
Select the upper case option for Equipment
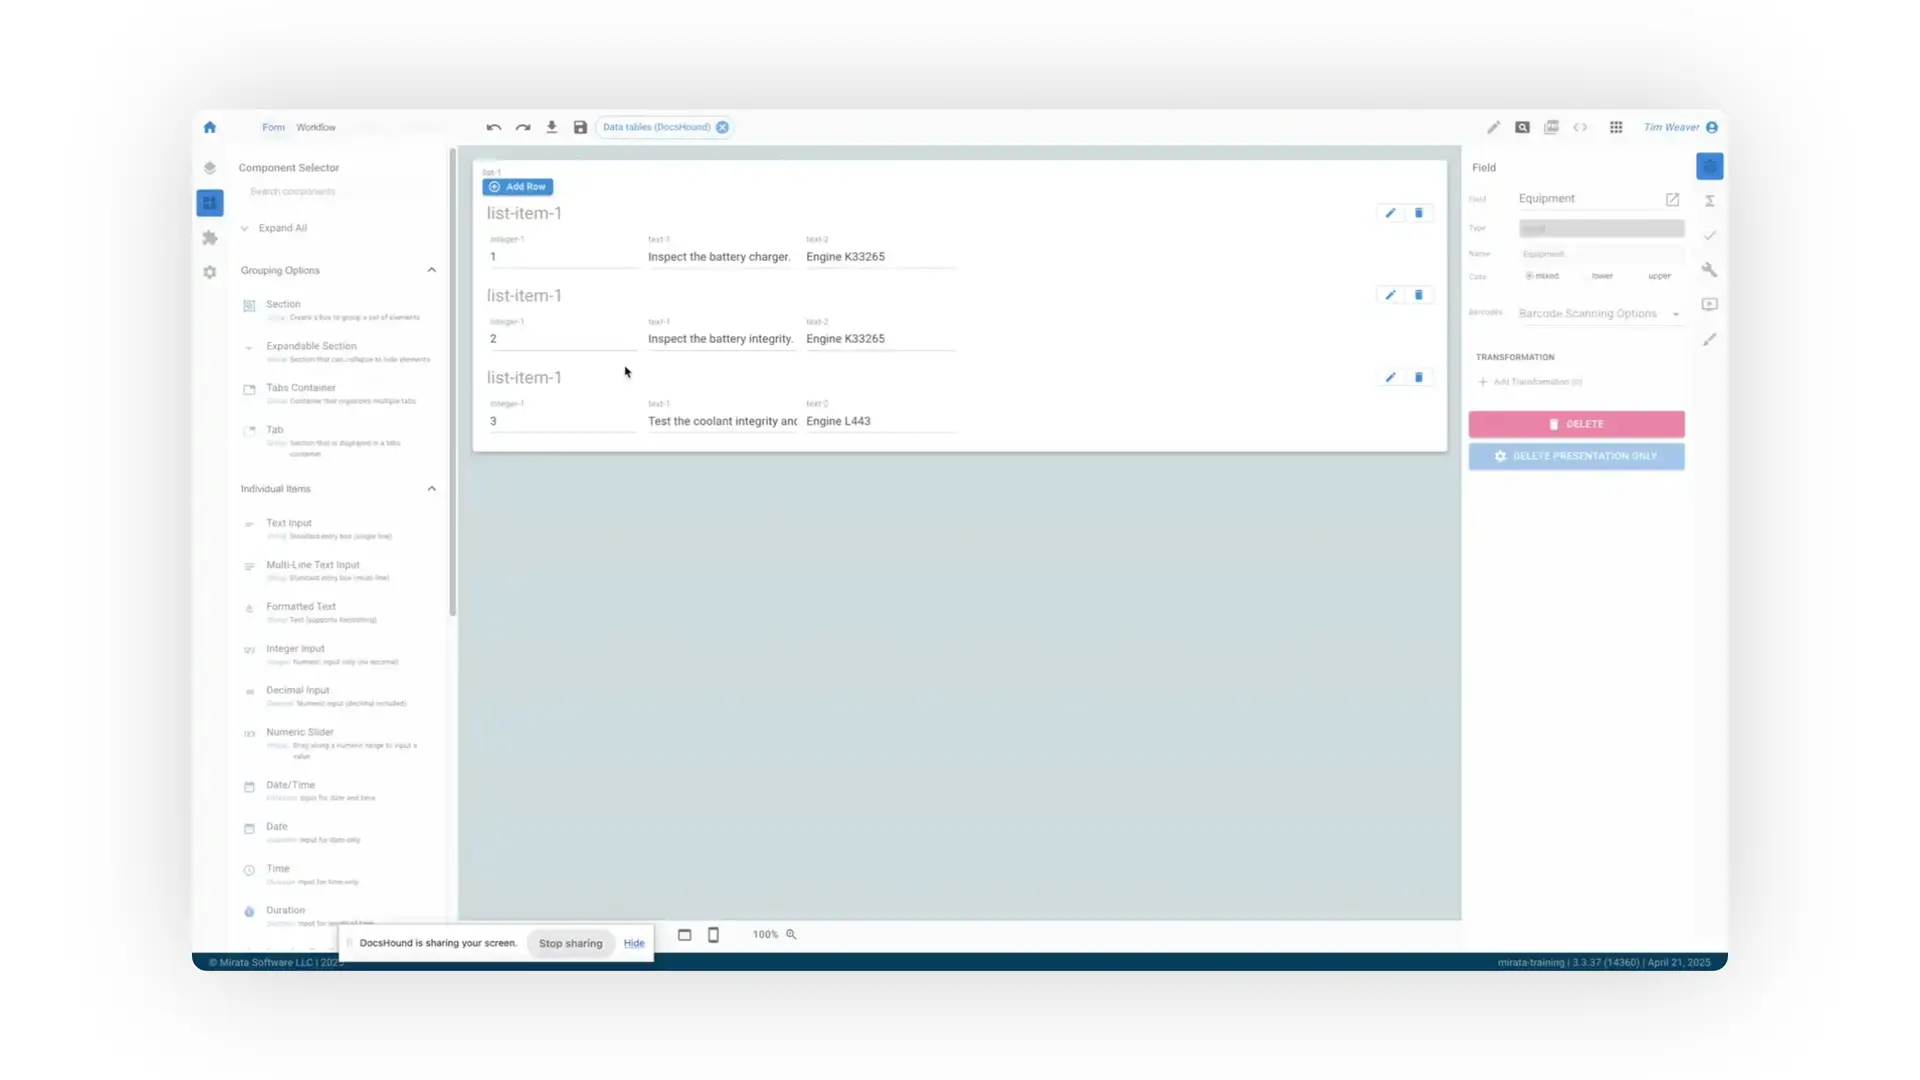coord(1659,276)
